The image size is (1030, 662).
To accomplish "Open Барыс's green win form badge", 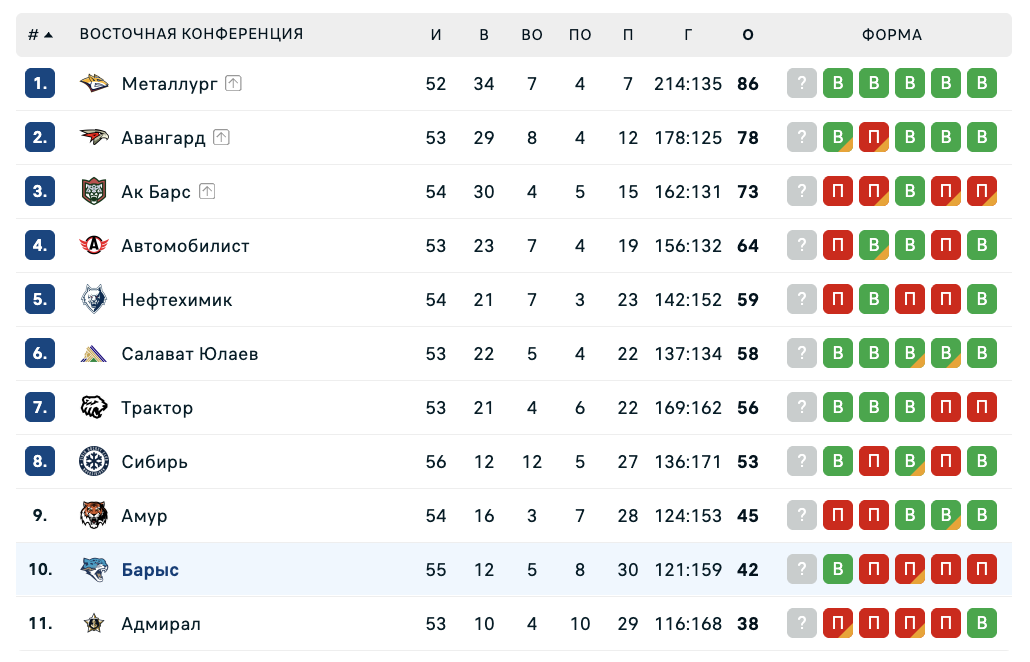I will click(x=838, y=570).
